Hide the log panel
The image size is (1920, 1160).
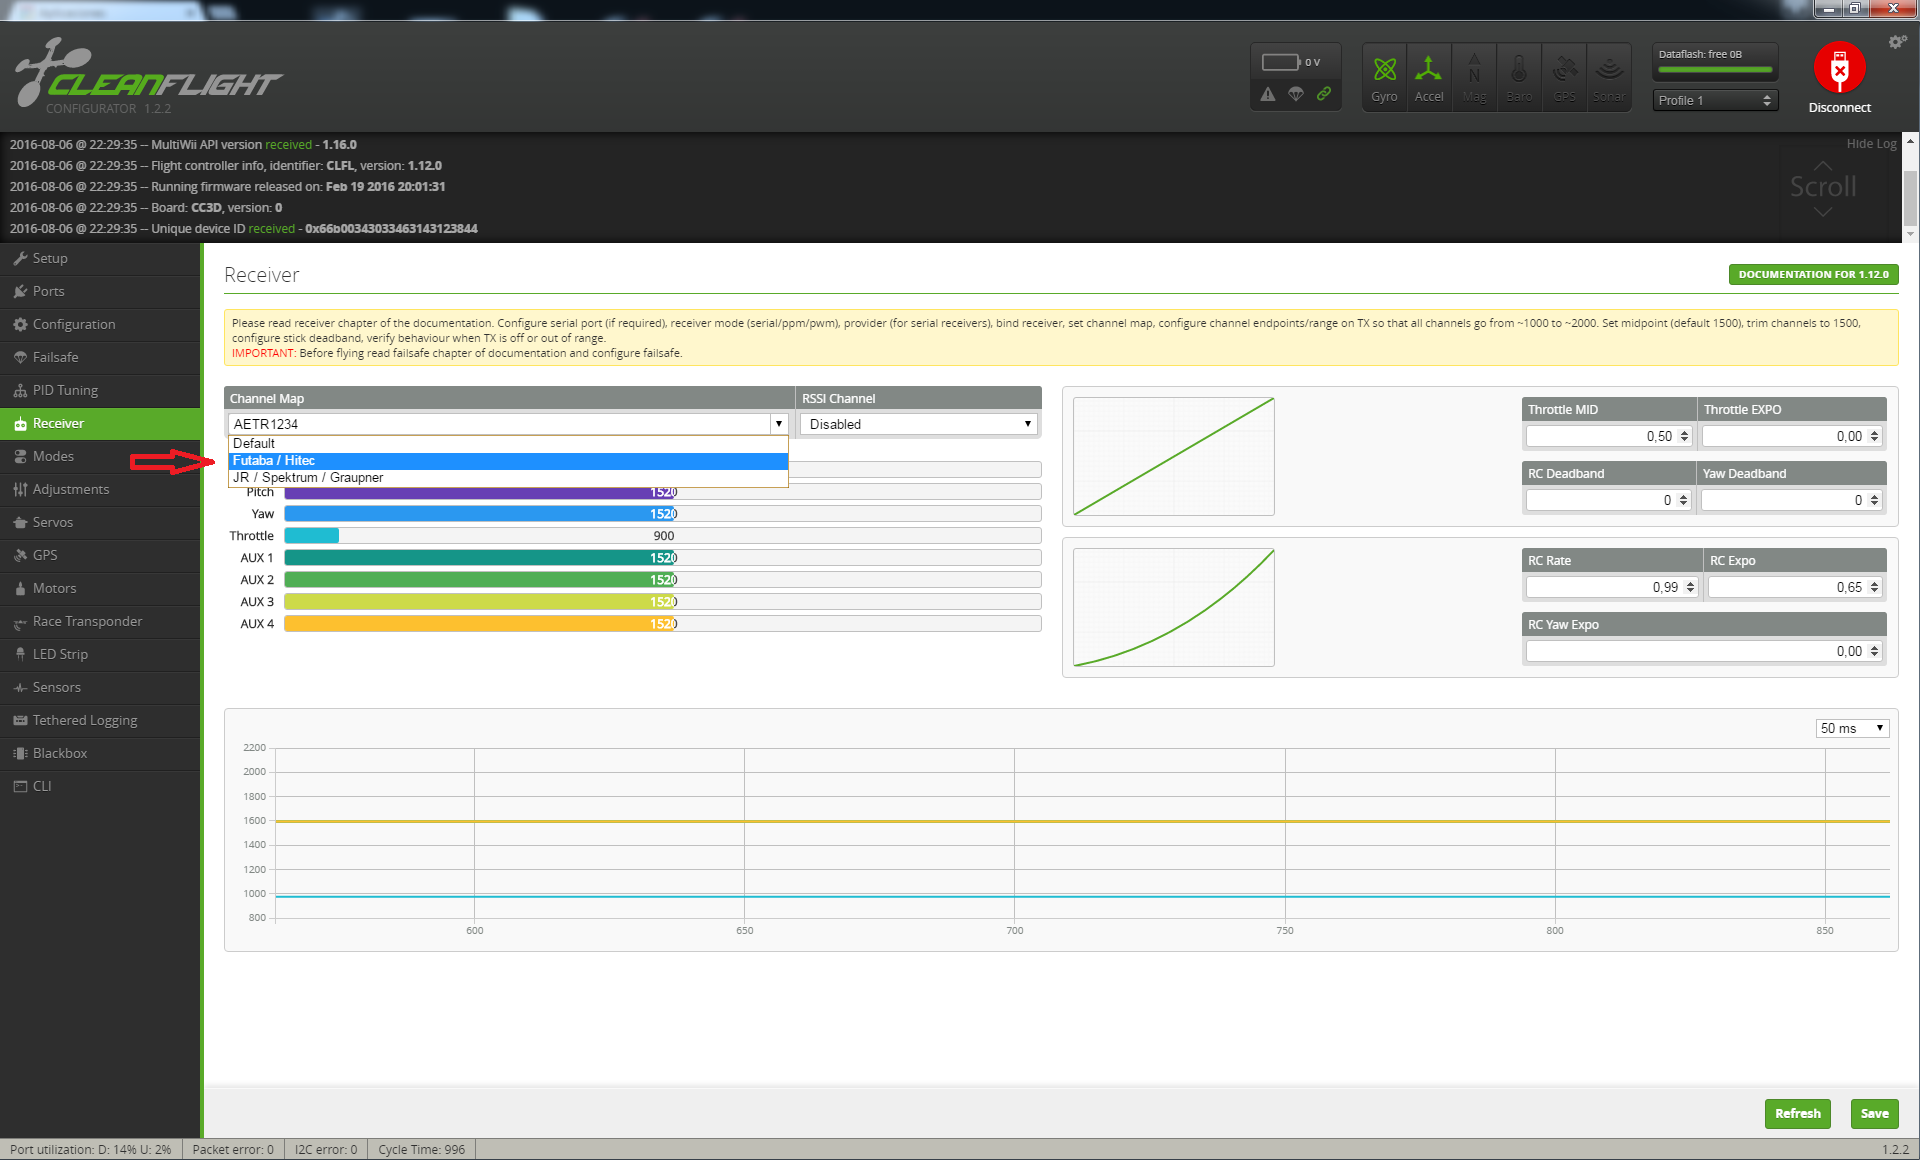[x=1871, y=144]
